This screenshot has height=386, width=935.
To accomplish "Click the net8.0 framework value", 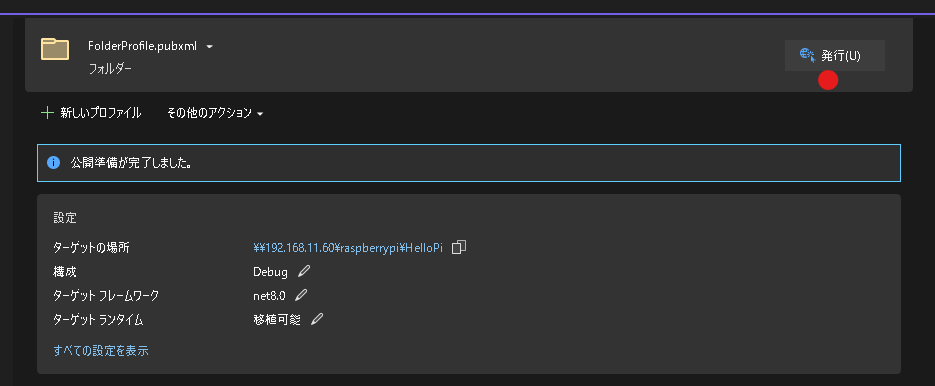I will [270, 295].
